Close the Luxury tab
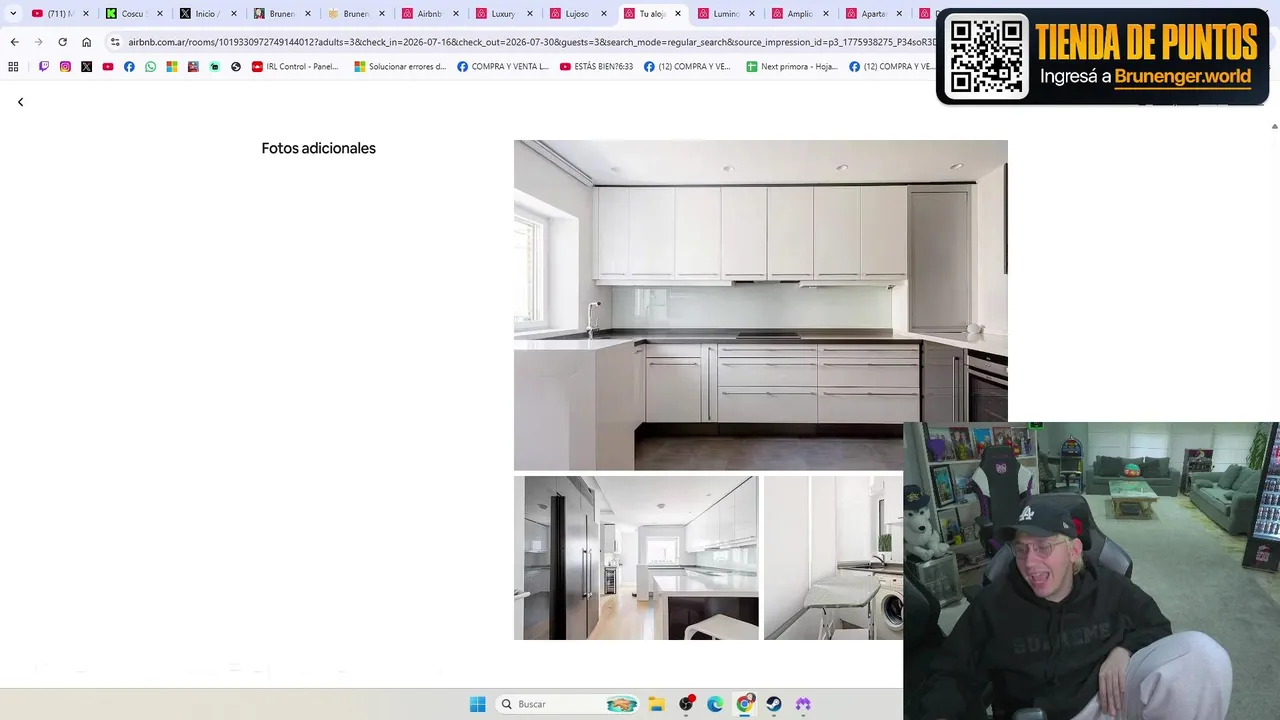 pyautogui.click(x=530, y=14)
